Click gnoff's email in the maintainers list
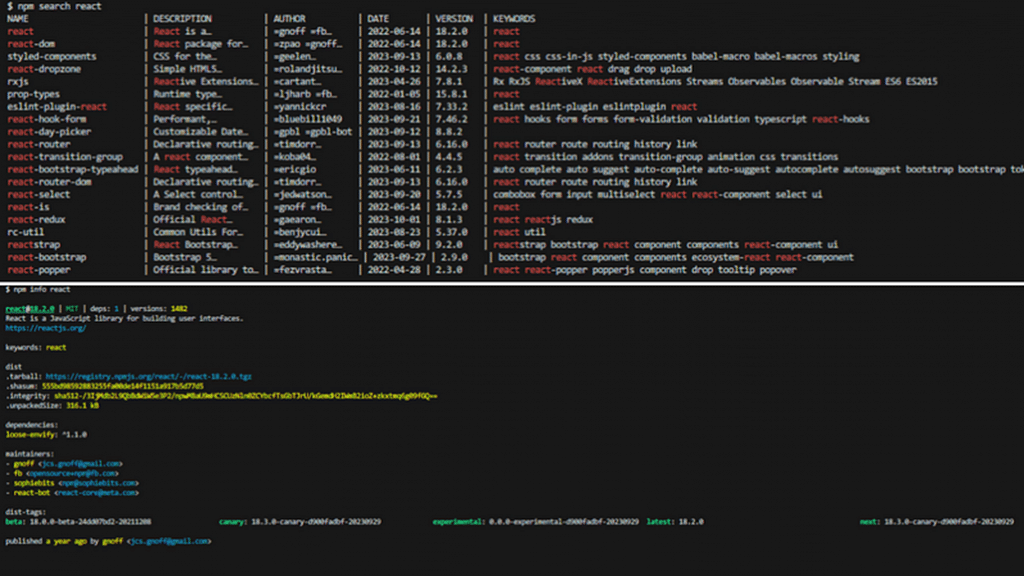This screenshot has width=1024, height=576. 80,464
